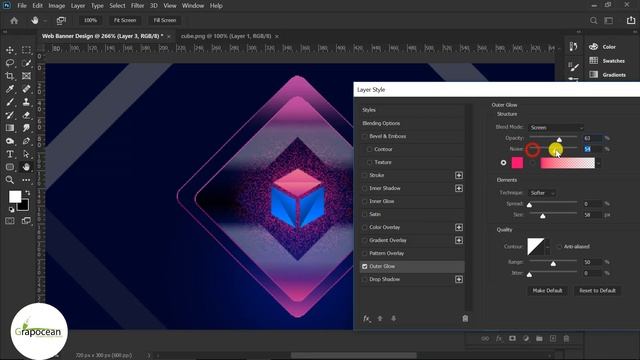Select the Clone Stamp tool
Screen dimensions: 640x360
point(26,102)
